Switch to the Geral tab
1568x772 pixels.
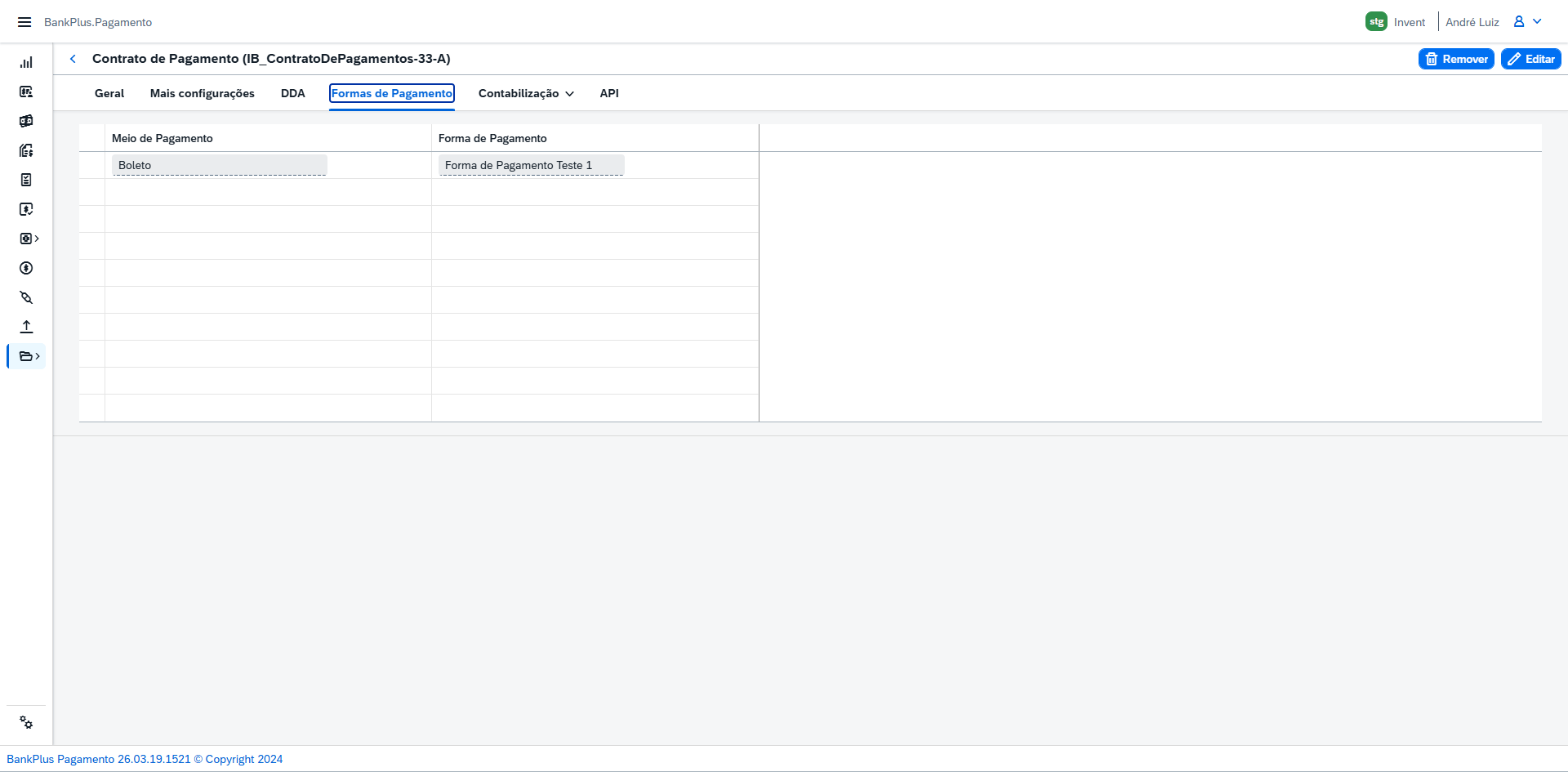pyautogui.click(x=109, y=93)
